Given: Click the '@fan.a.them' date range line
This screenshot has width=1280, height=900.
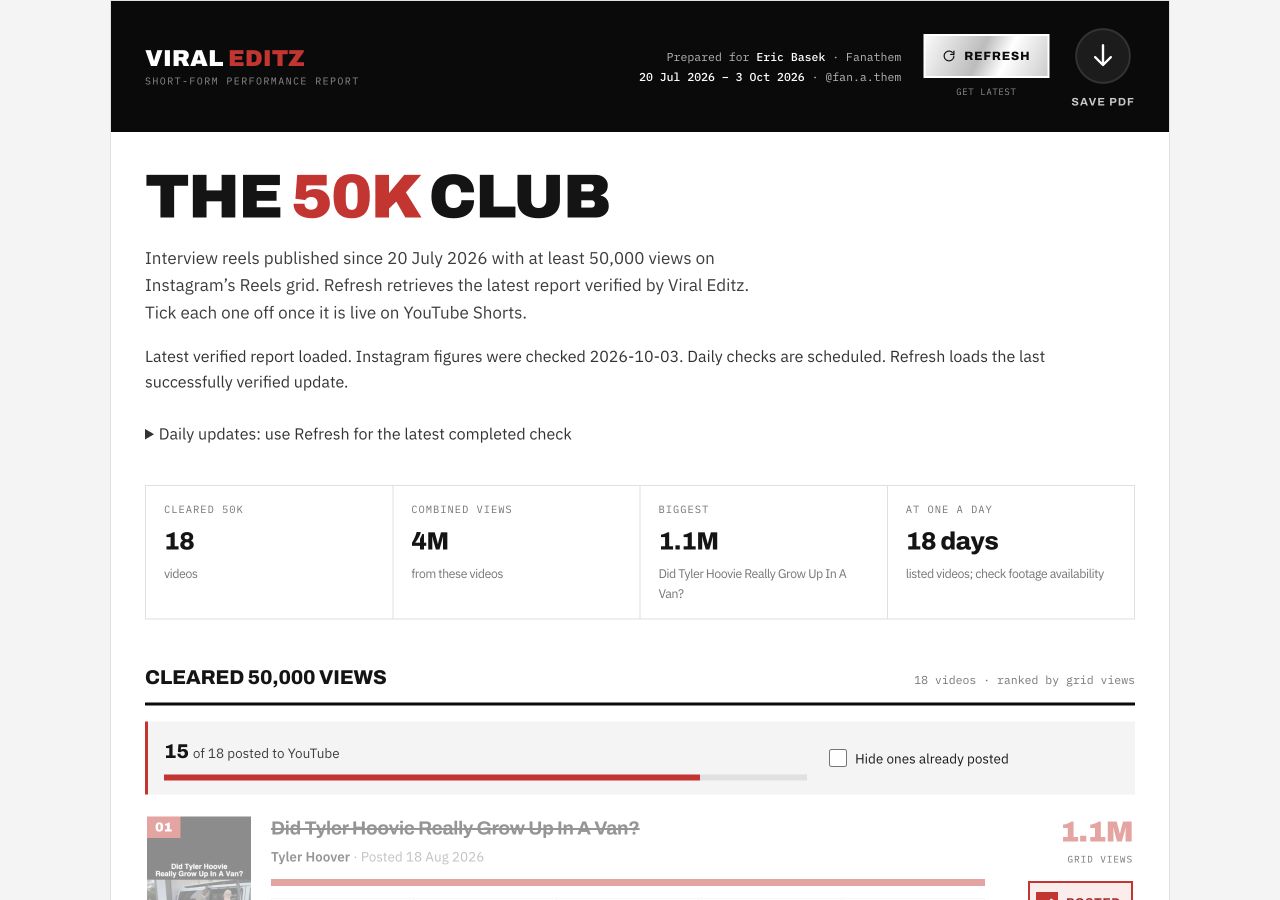Looking at the screenshot, I should pyautogui.click(x=770, y=77).
